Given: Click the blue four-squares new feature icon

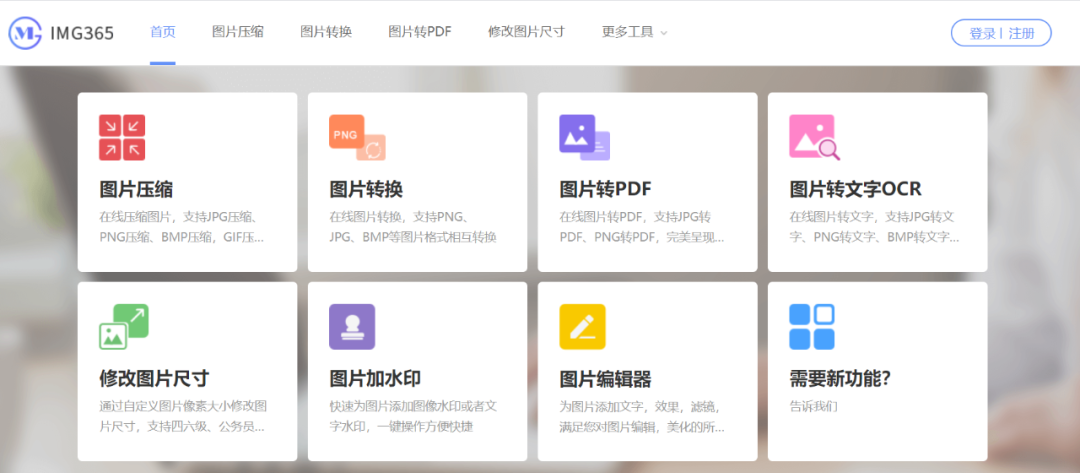Looking at the screenshot, I should click(x=812, y=326).
